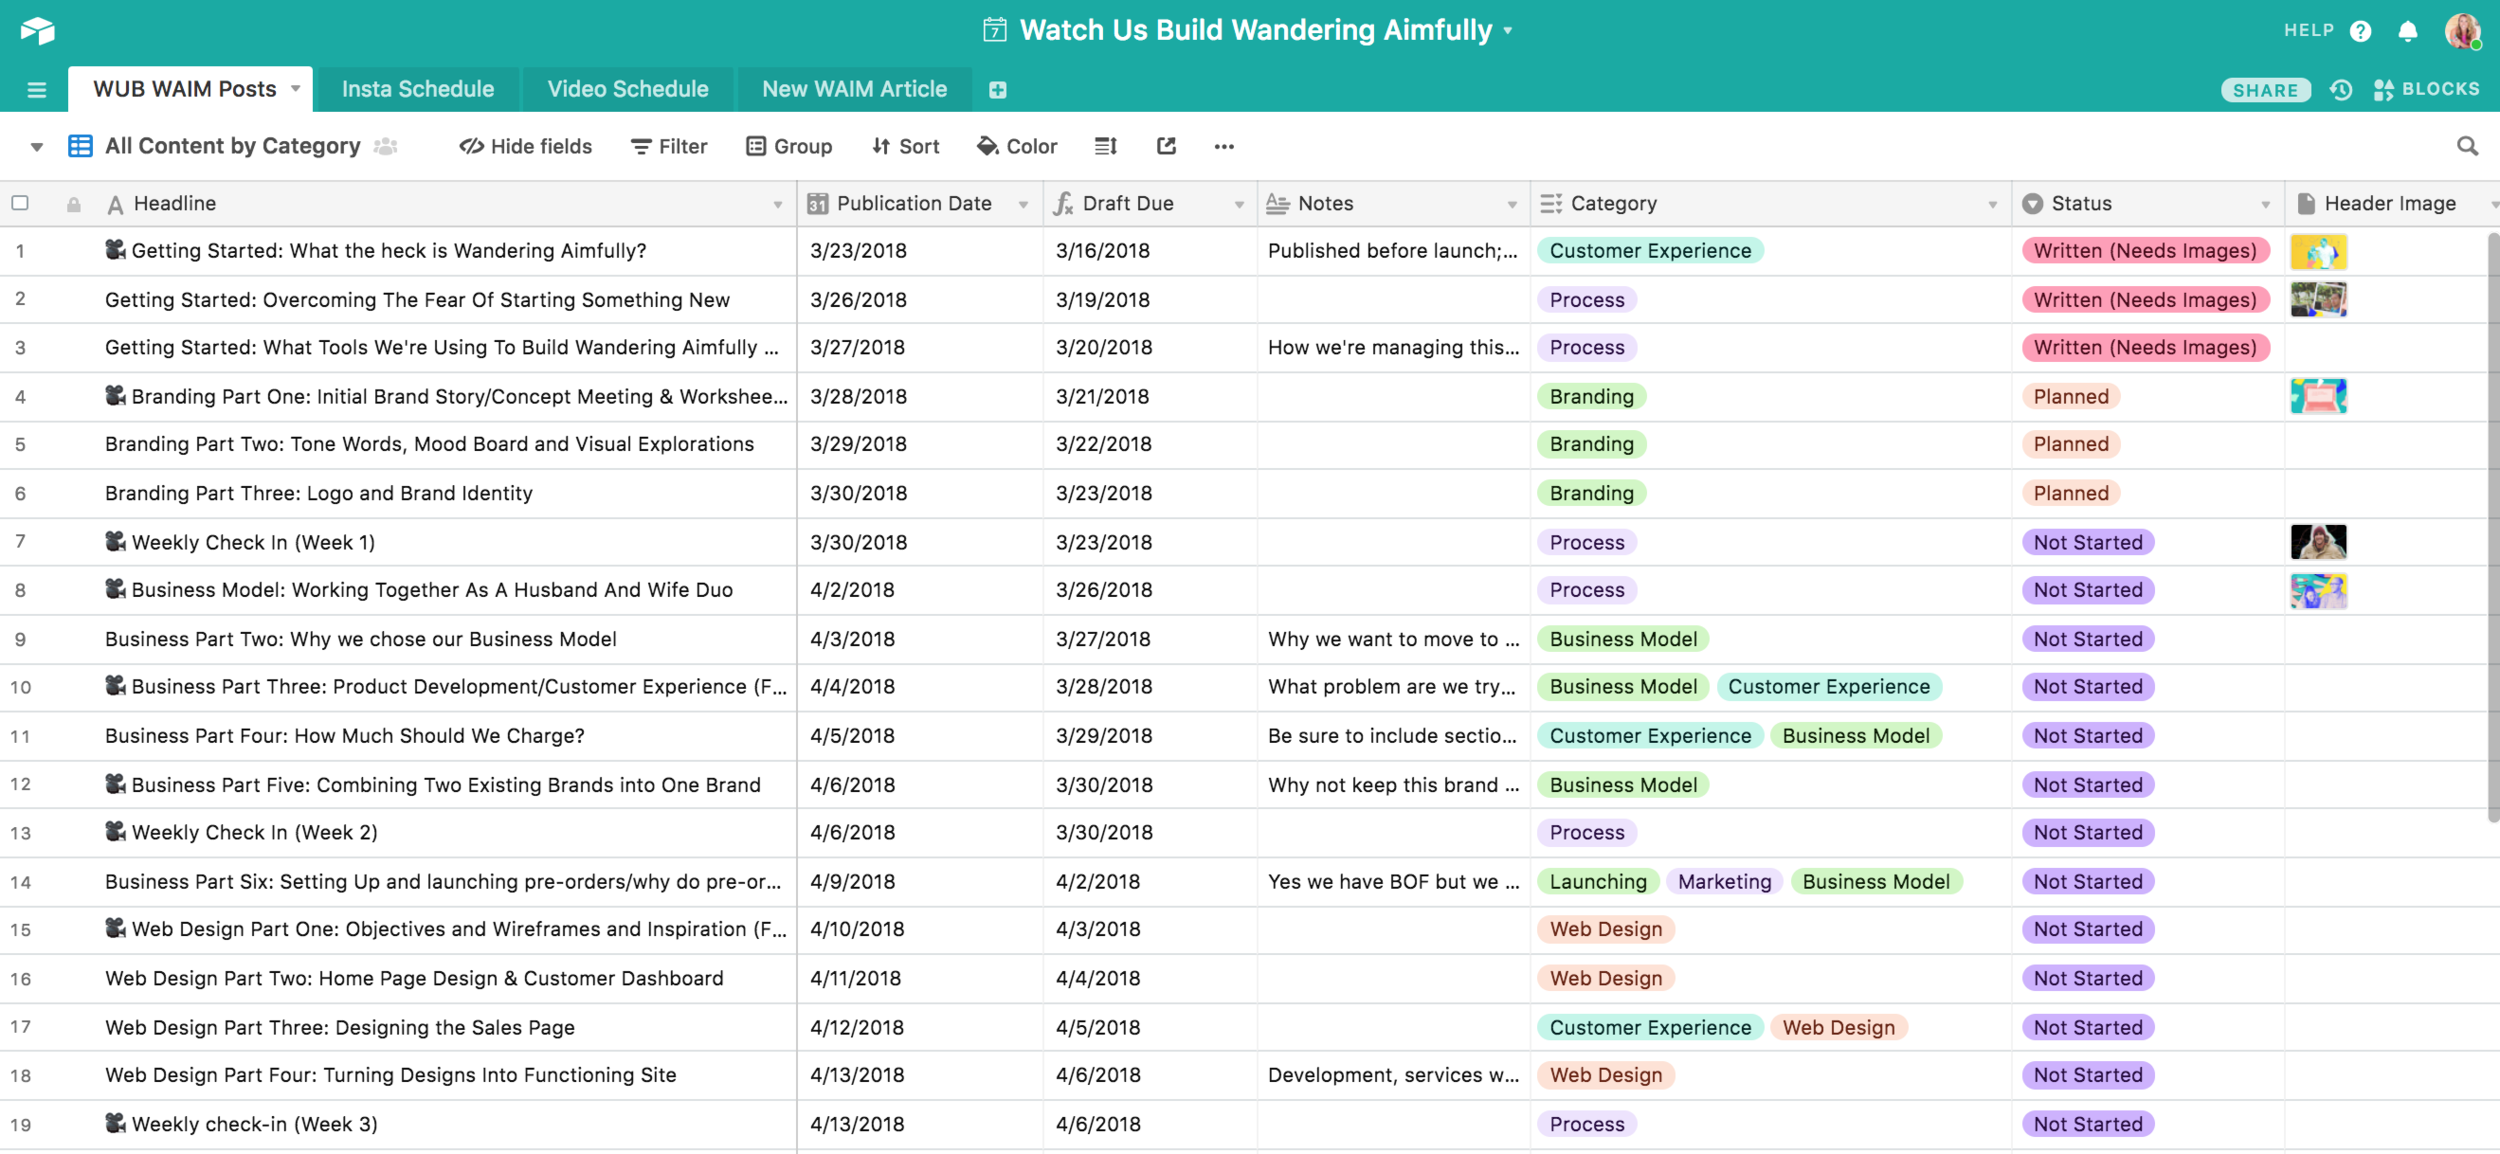Image resolution: width=2500 pixels, height=1154 pixels.
Task: Click note 'Development, services w...'
Action: tap(1394, 1075)
